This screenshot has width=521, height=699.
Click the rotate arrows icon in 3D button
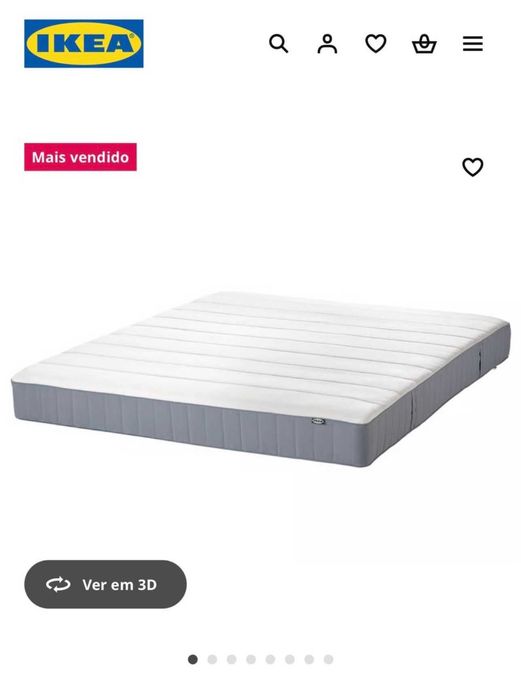coord(58,584)
